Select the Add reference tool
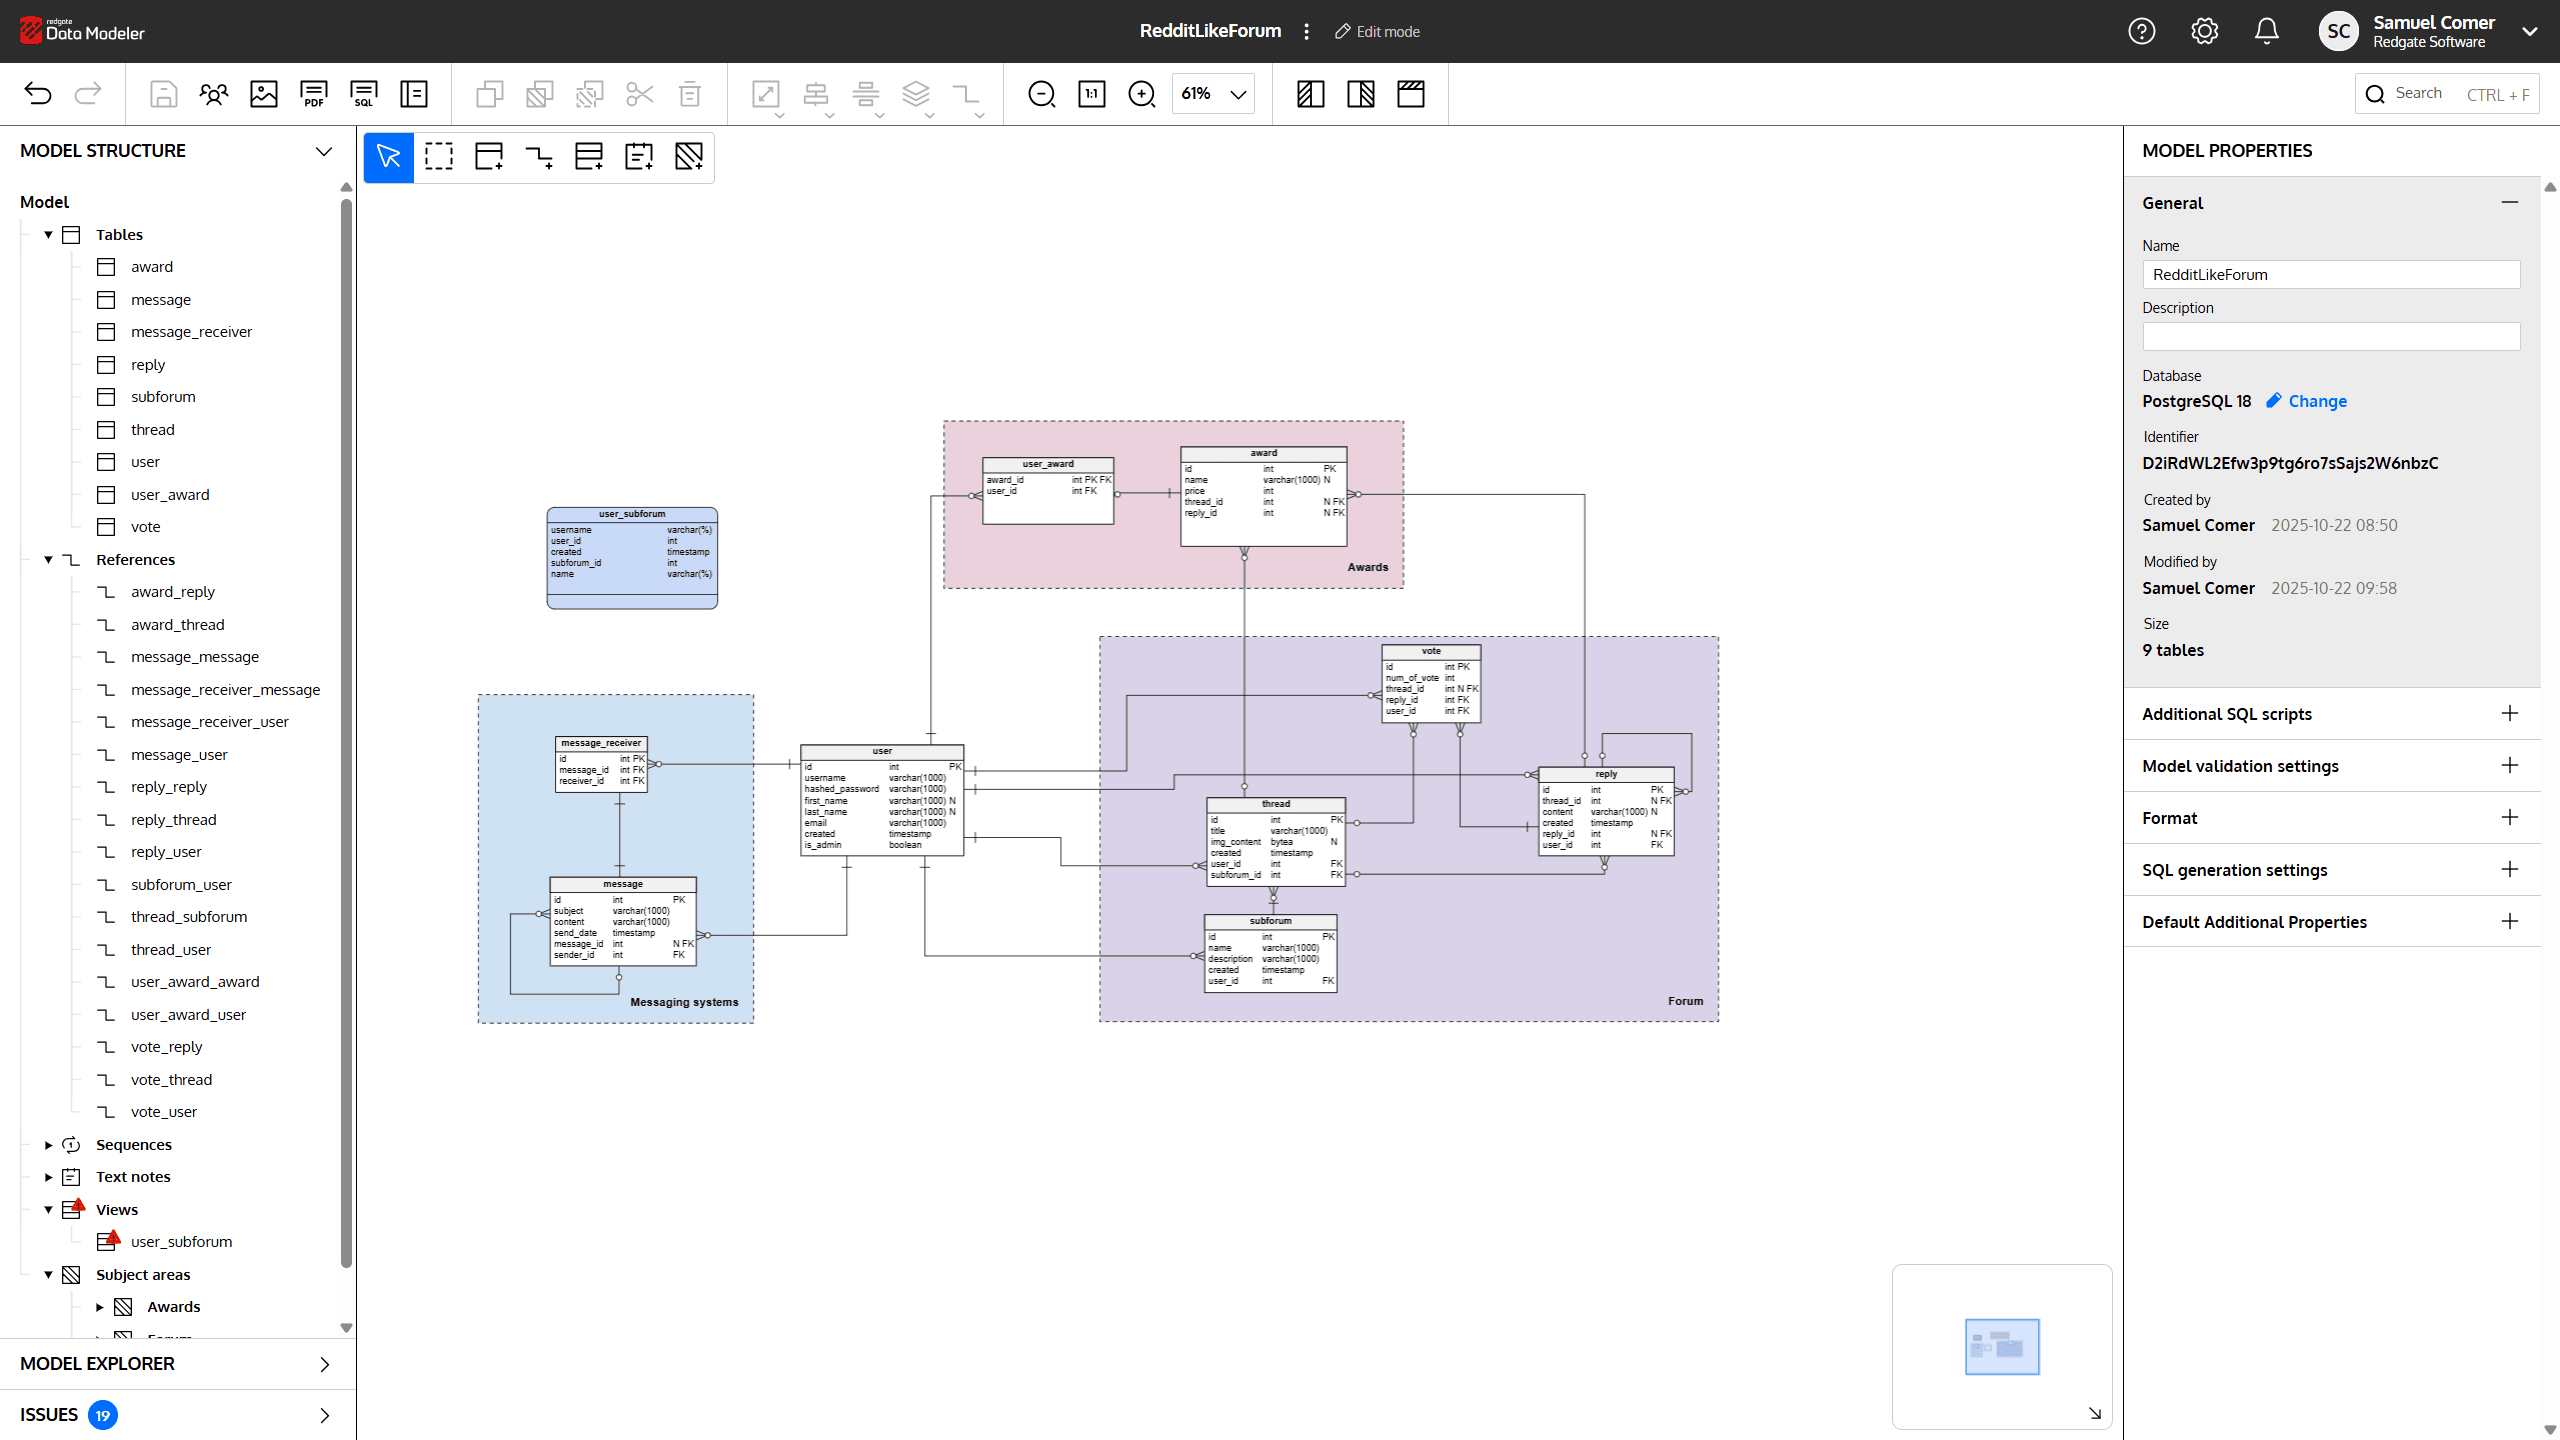2560x1440 pixels. coord(539,157)
